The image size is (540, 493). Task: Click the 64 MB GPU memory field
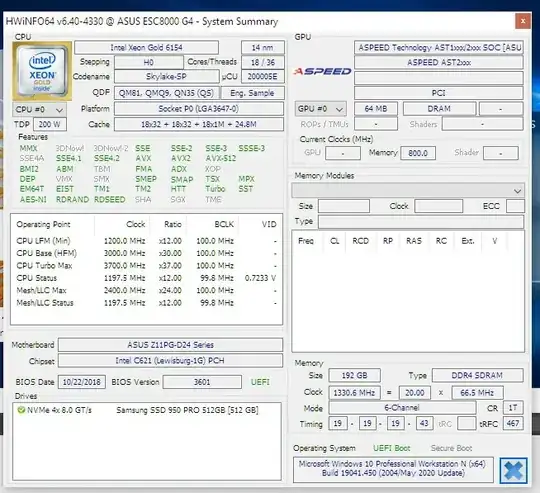point(376,109)
